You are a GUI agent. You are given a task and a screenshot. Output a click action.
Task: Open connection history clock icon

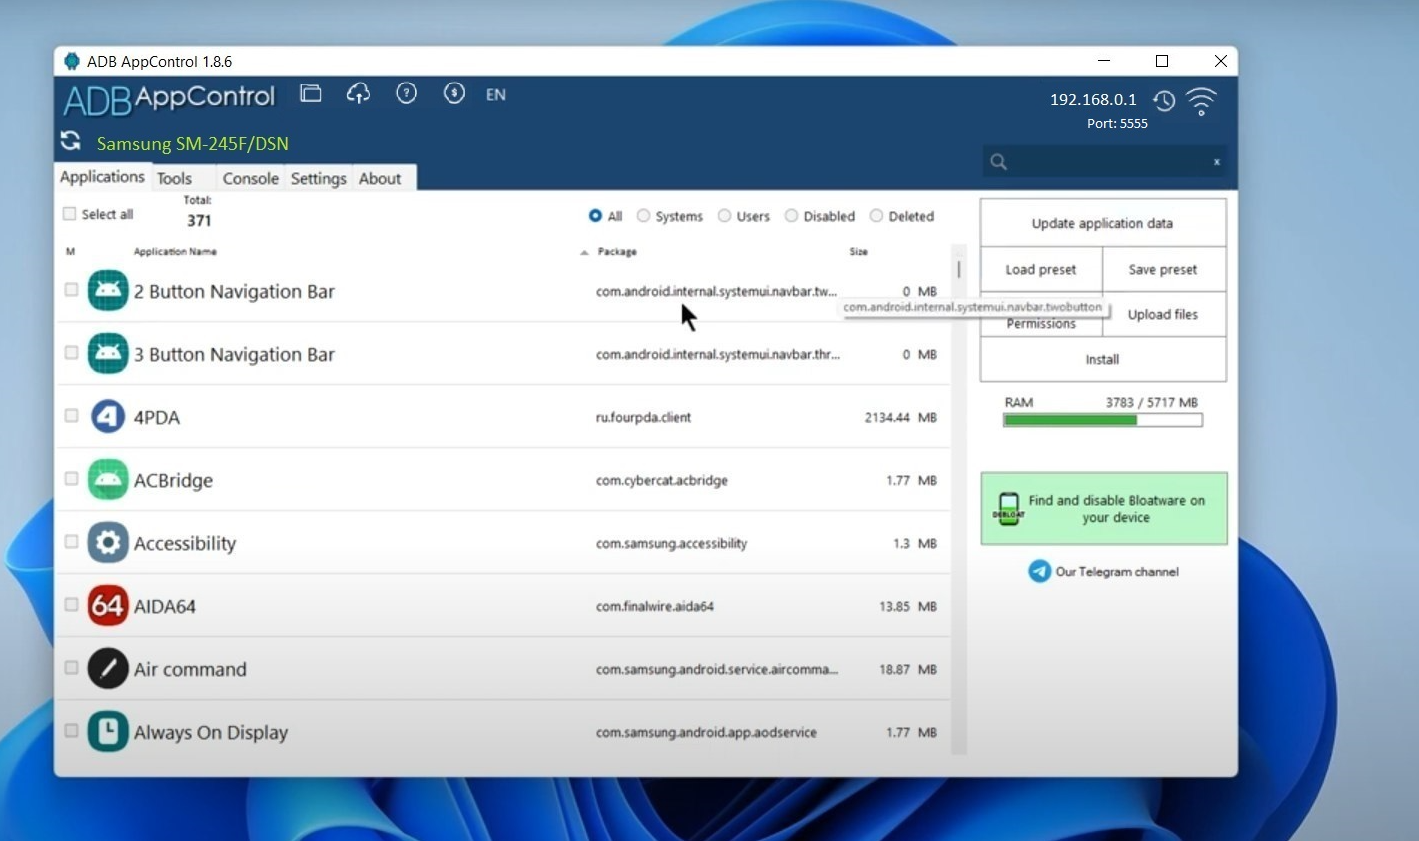(1164, 100)
